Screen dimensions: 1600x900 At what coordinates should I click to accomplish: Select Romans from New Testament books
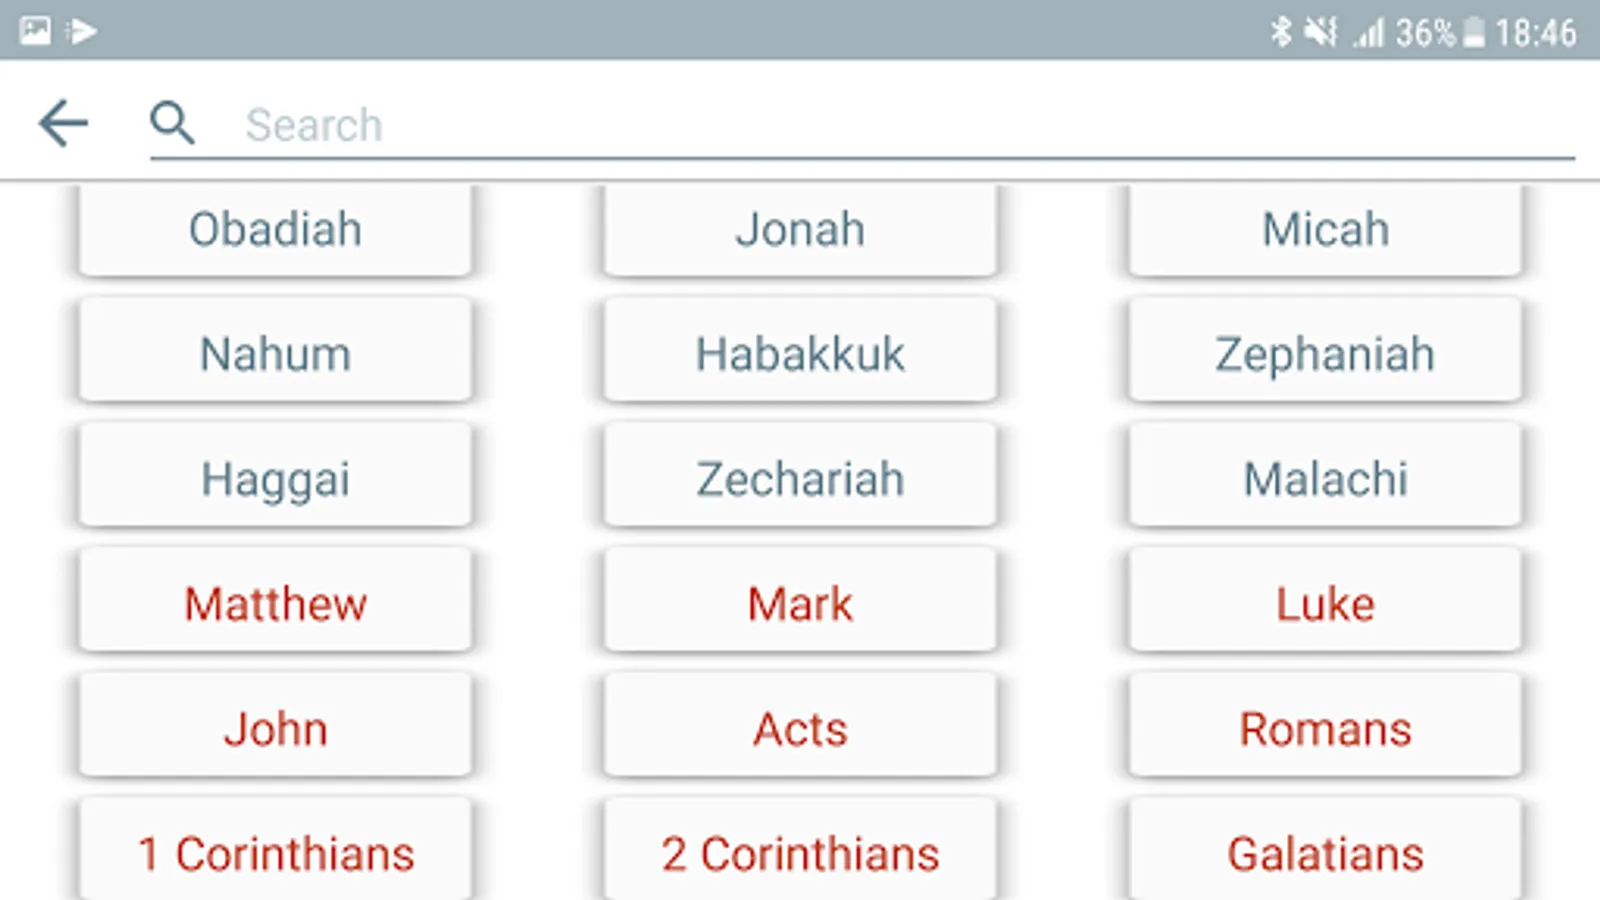coord(1325,729)
